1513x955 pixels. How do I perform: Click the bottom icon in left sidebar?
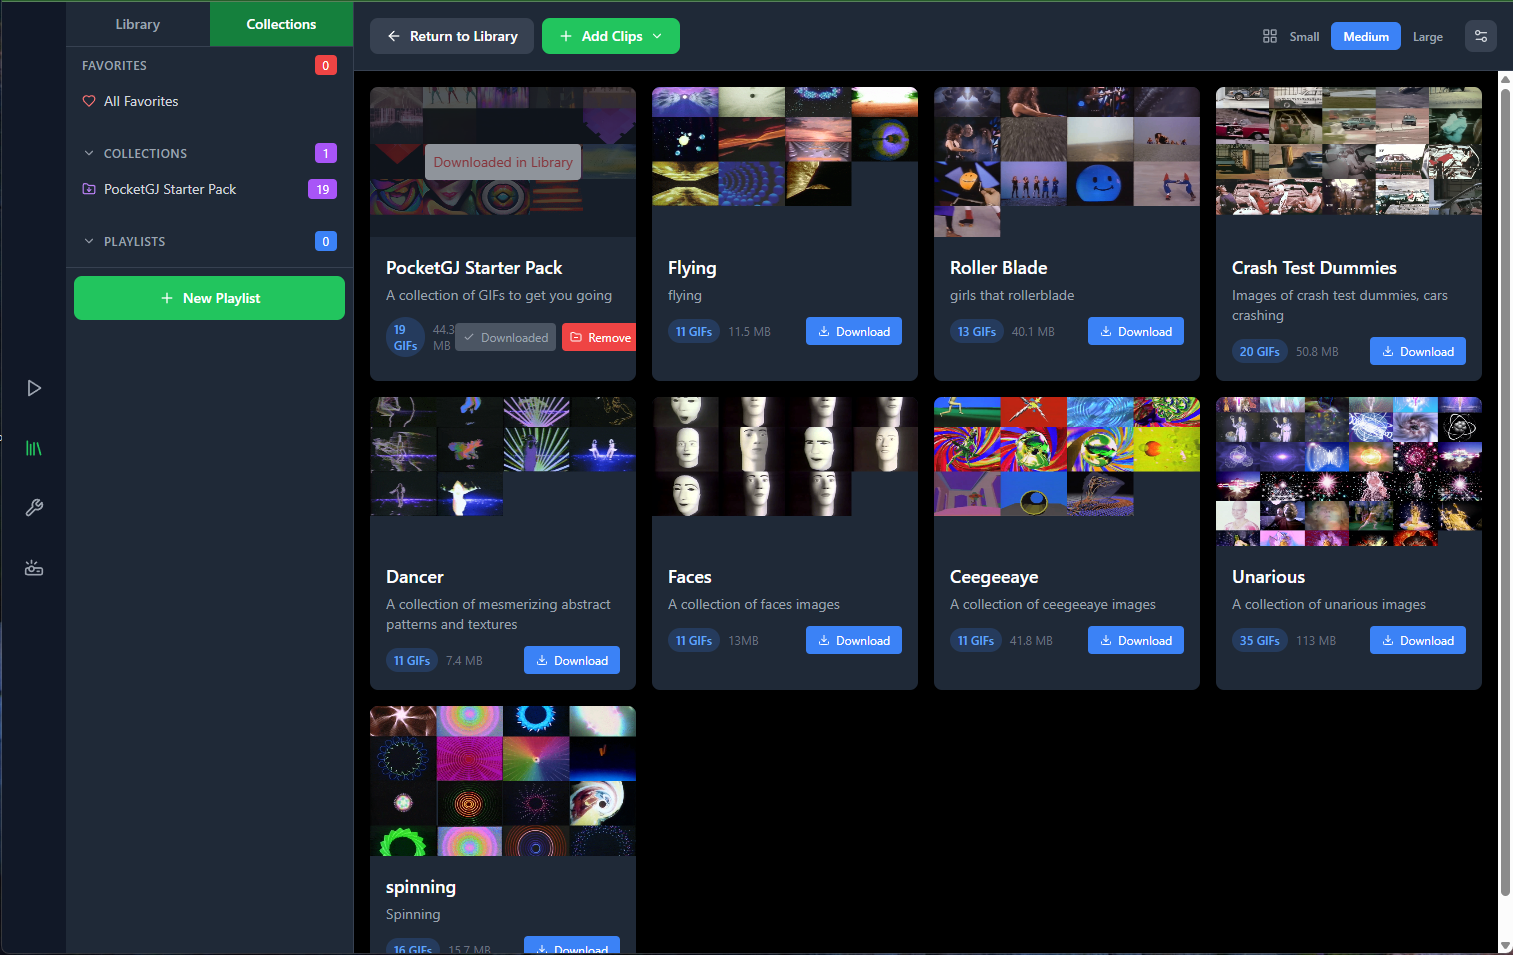(x=34, y=568)
